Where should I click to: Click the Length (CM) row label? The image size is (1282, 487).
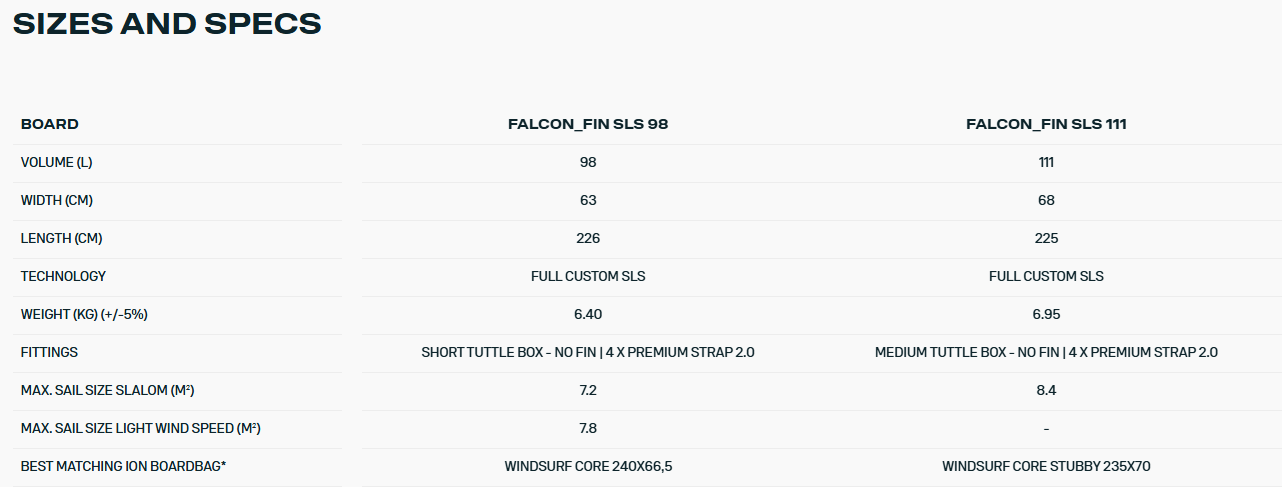click(61, 238)
